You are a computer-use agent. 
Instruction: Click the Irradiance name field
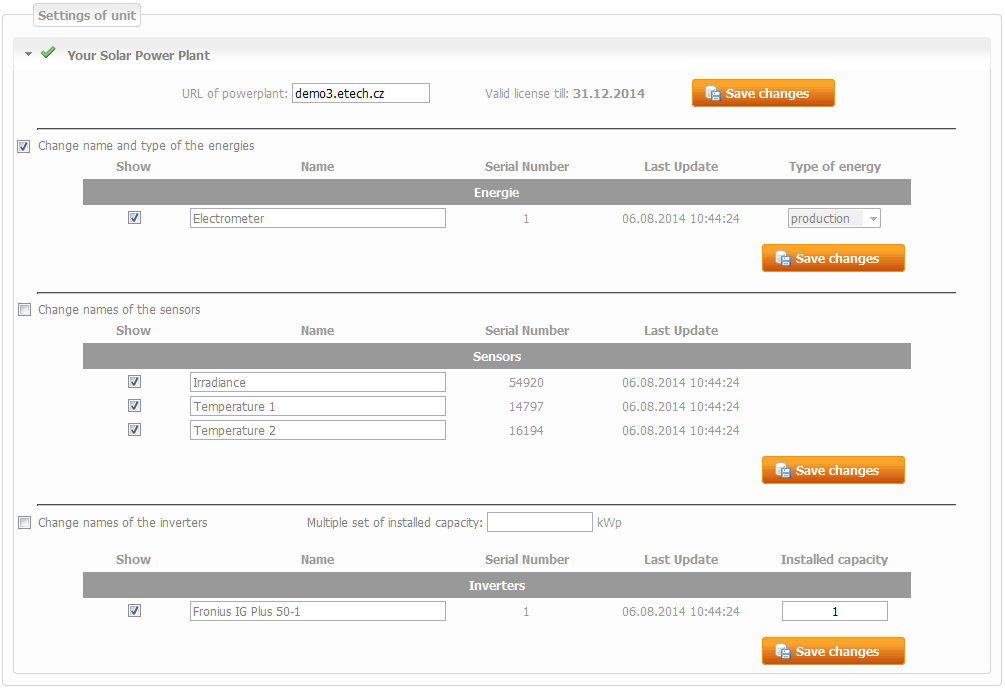coord(317,382)
